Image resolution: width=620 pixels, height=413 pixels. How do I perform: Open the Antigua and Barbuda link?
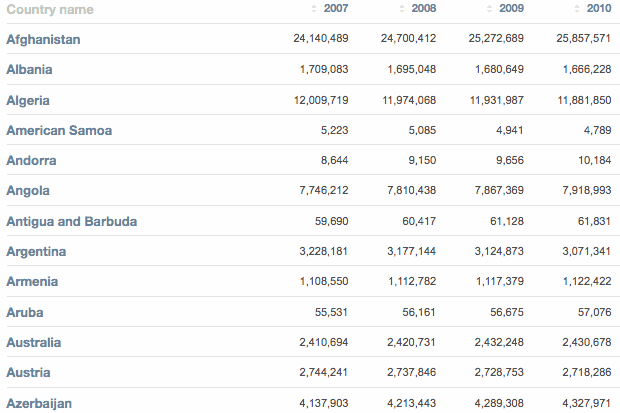(x=72, y=222)
